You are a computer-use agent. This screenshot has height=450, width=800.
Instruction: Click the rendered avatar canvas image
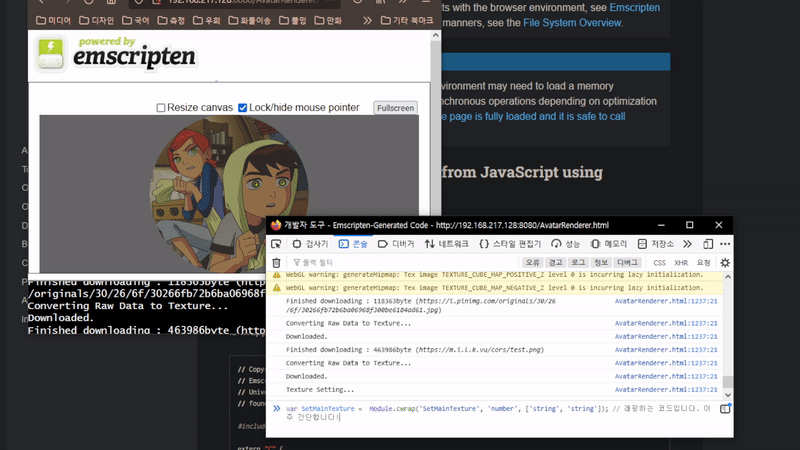[229, 193]
